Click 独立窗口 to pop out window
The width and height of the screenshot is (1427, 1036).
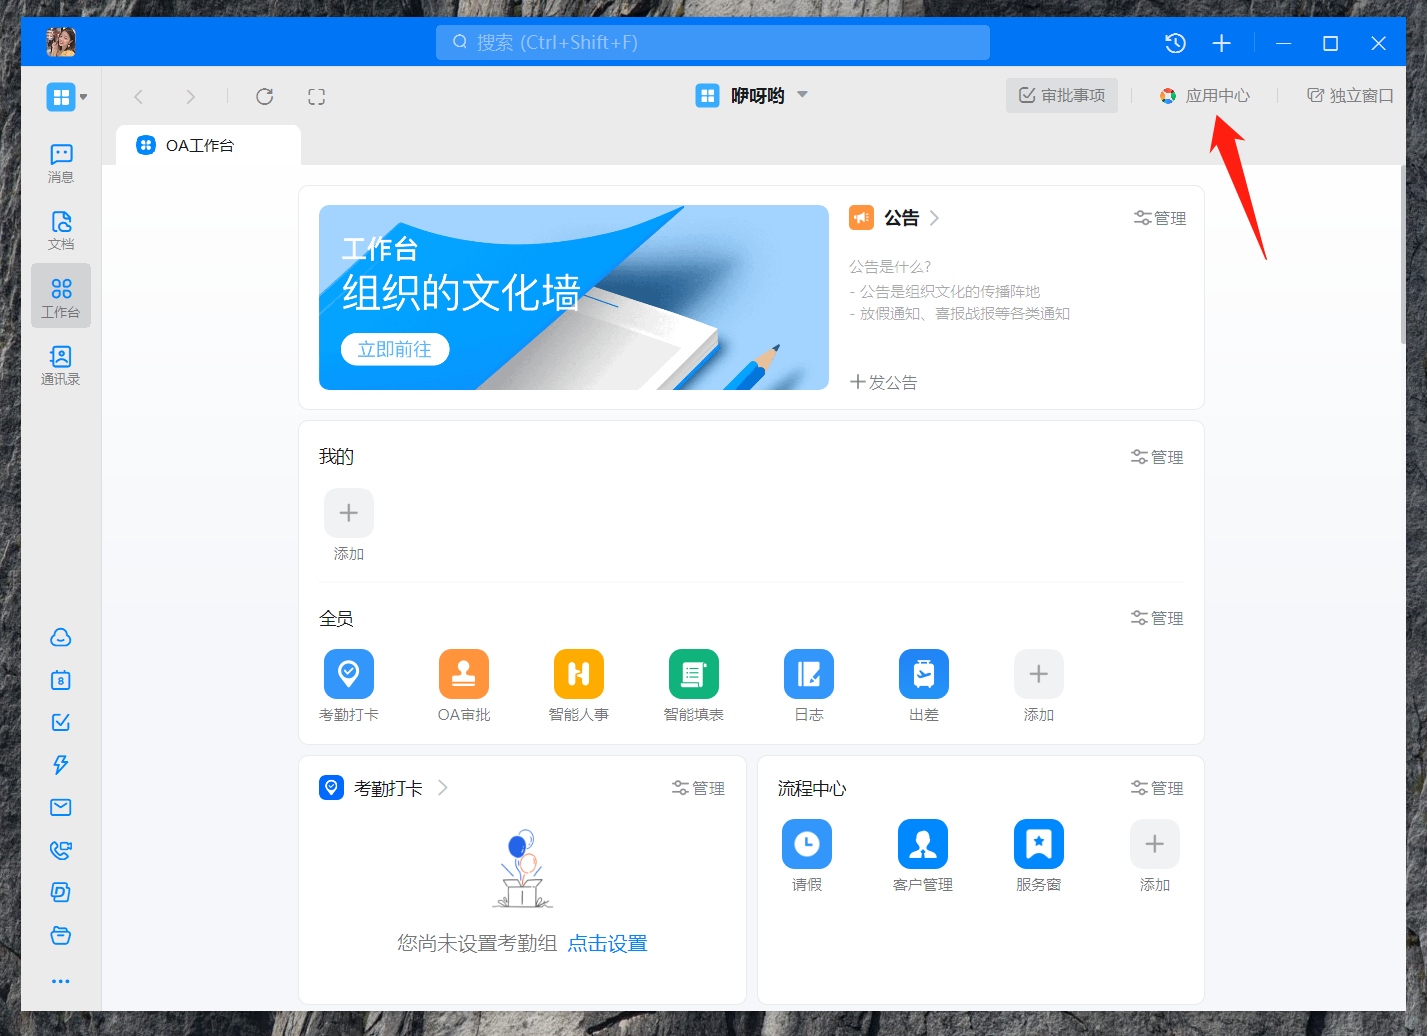(1350, 96)
